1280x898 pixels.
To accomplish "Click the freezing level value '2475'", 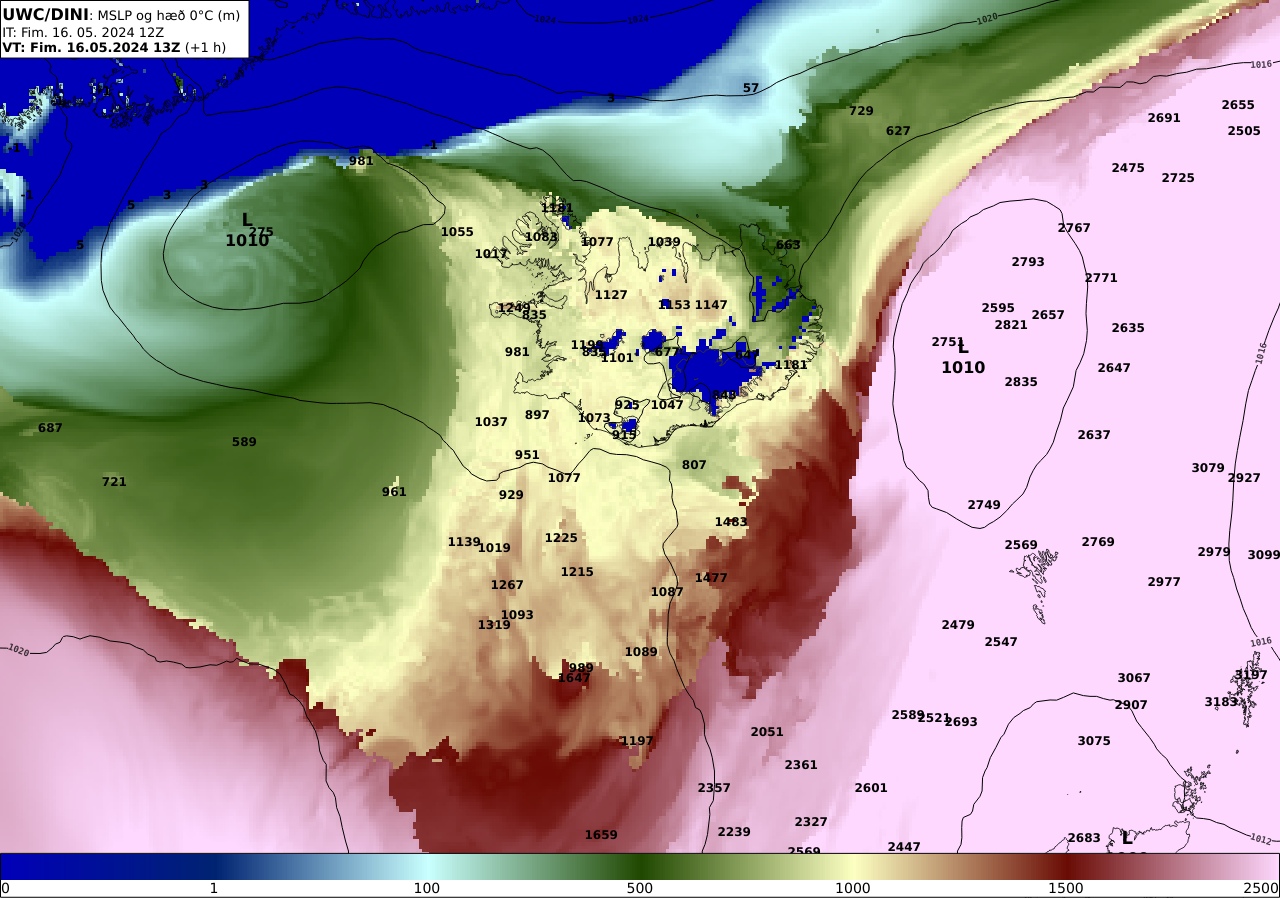I will (x=1128, y=168).
